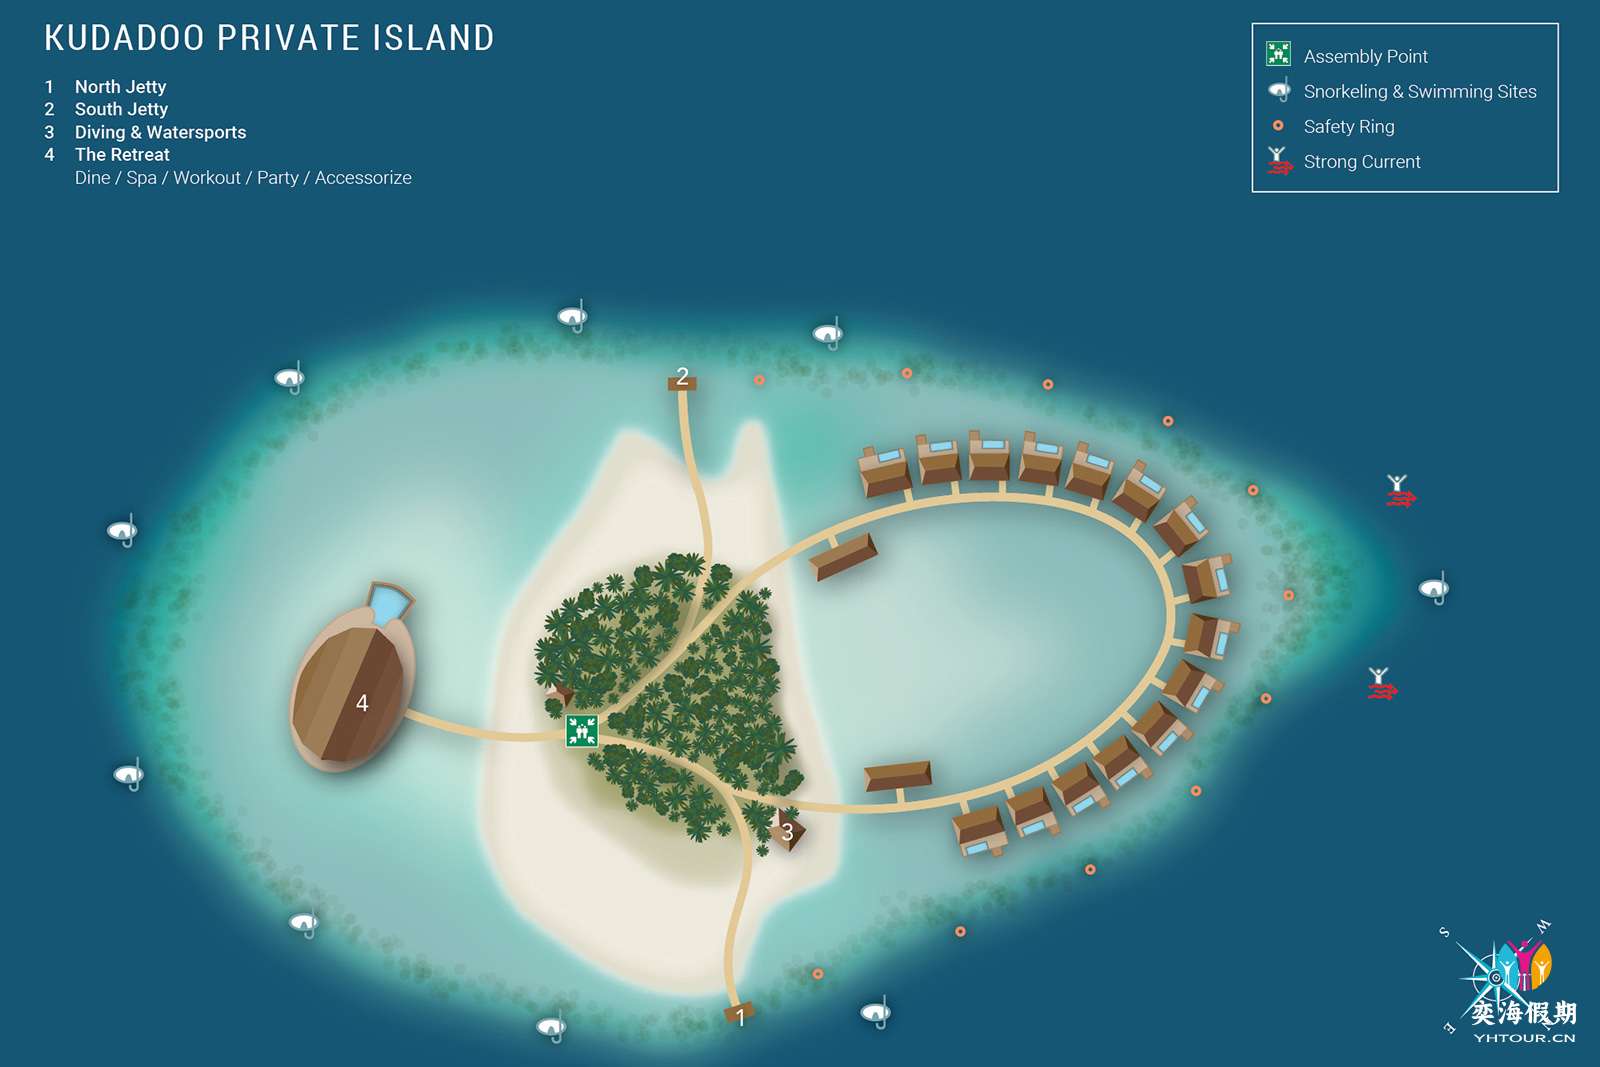Select marker 3 Diving & Watersports hut
This screenshot has height=1067, width=1600.
pyautogui.click(x=787, y=832)
